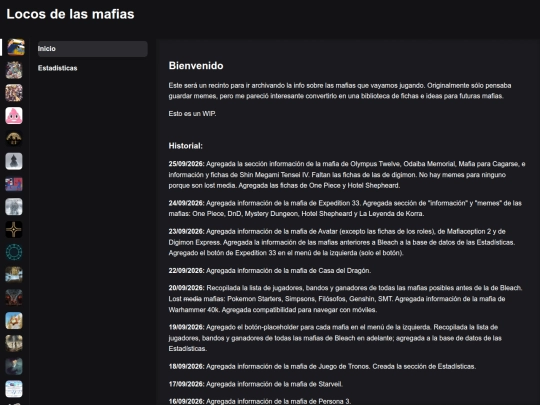Screen dimensions: 540x405
Task: Select the Inicio menu item
Action: [93, 49]
